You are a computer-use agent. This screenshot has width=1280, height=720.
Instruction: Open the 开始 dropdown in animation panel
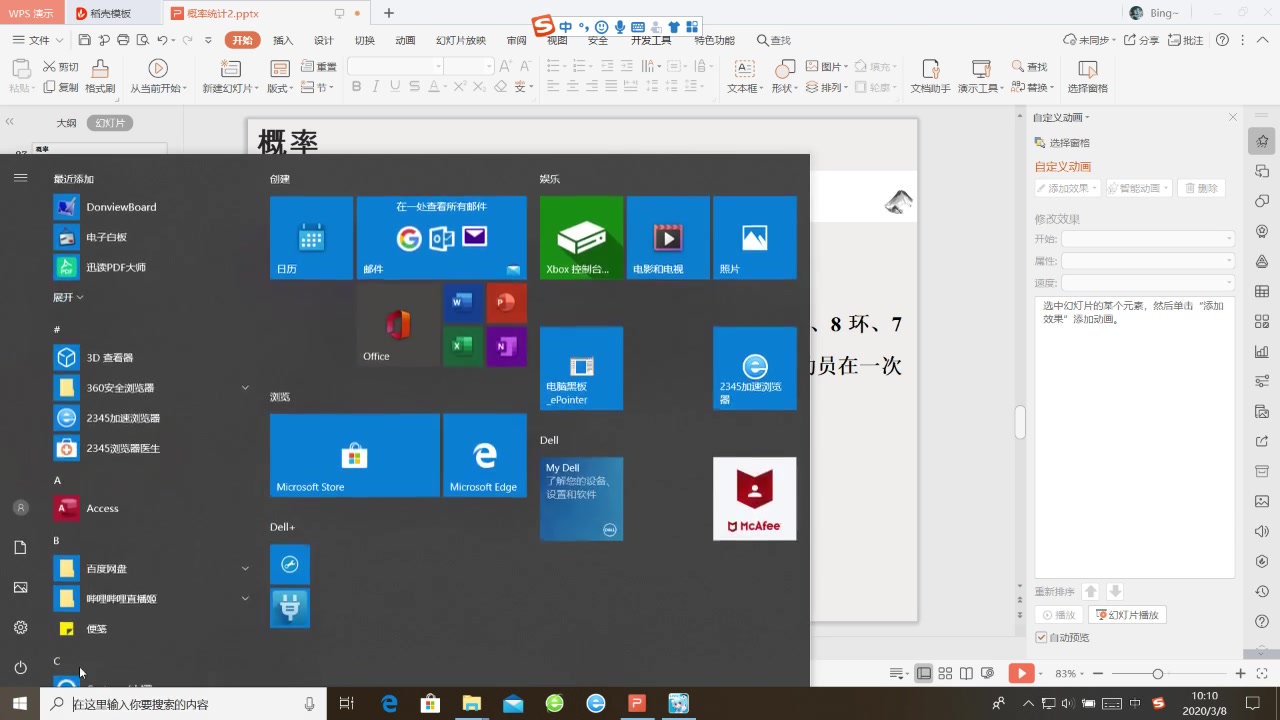[1147, 239]
